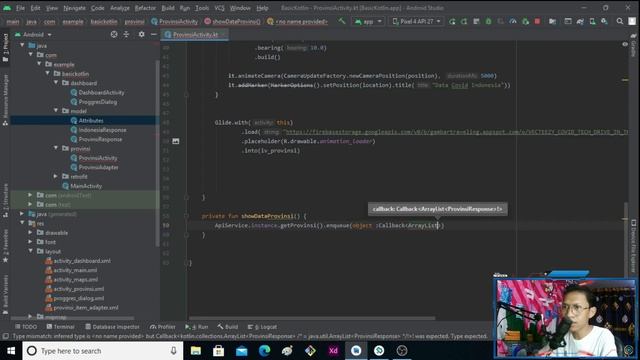Open the Refactor menu
Screen dimensions: 640x360
tap(145, 8)
